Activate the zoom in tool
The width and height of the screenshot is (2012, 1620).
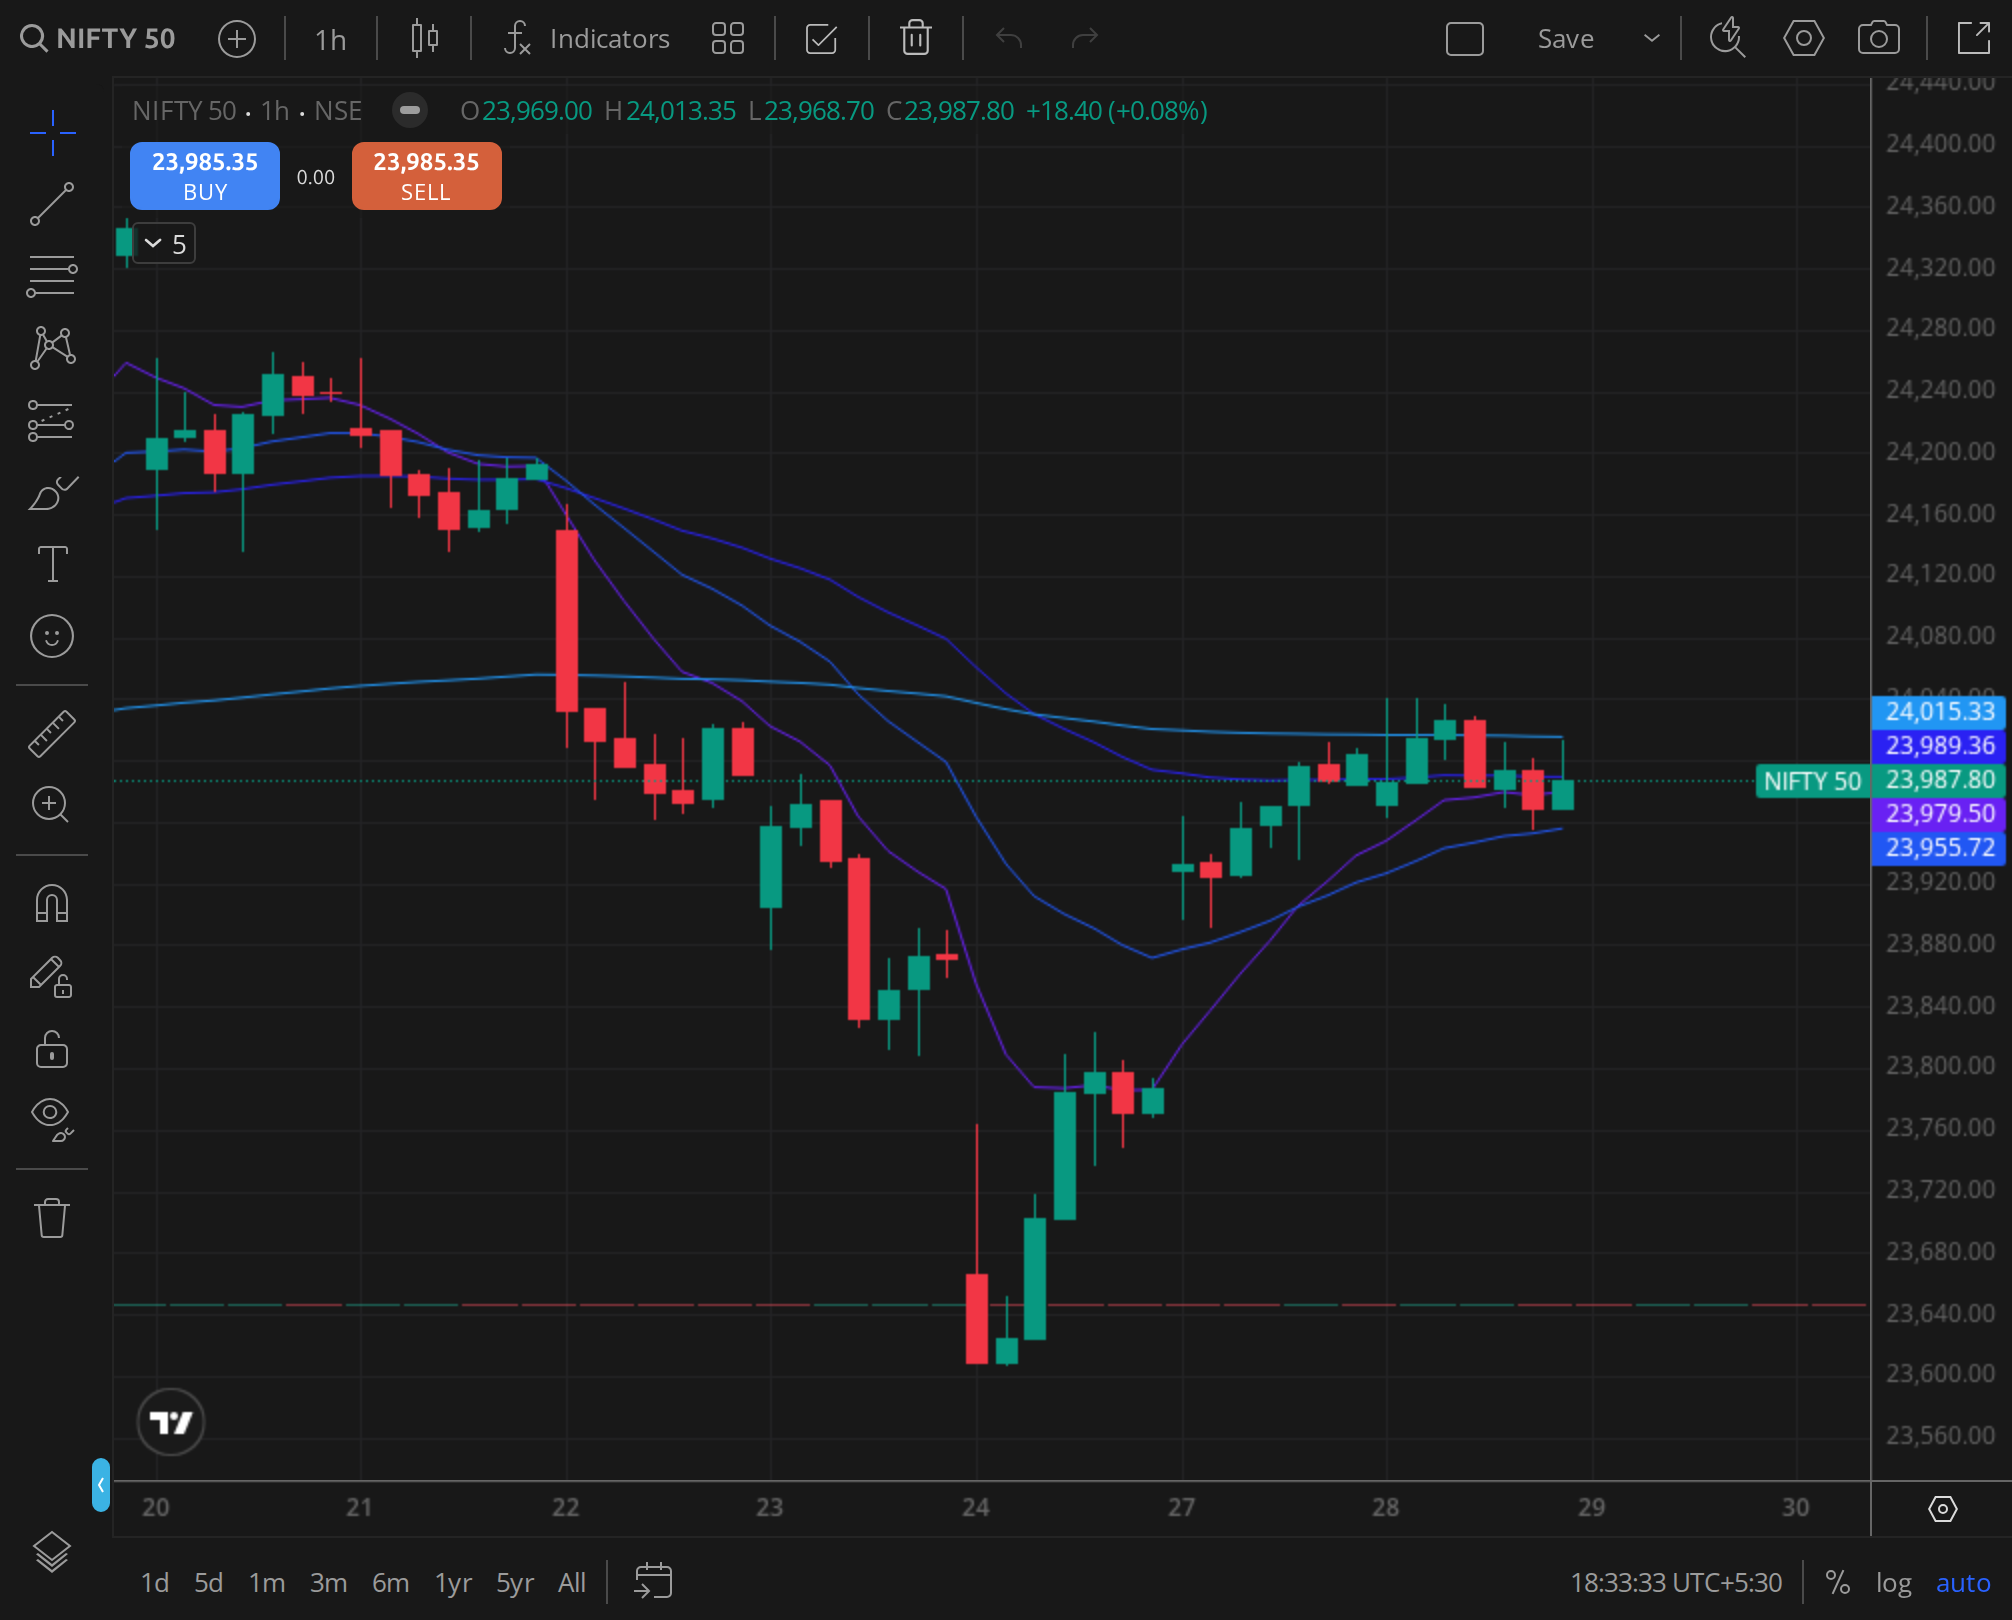[x=52, y=804]
